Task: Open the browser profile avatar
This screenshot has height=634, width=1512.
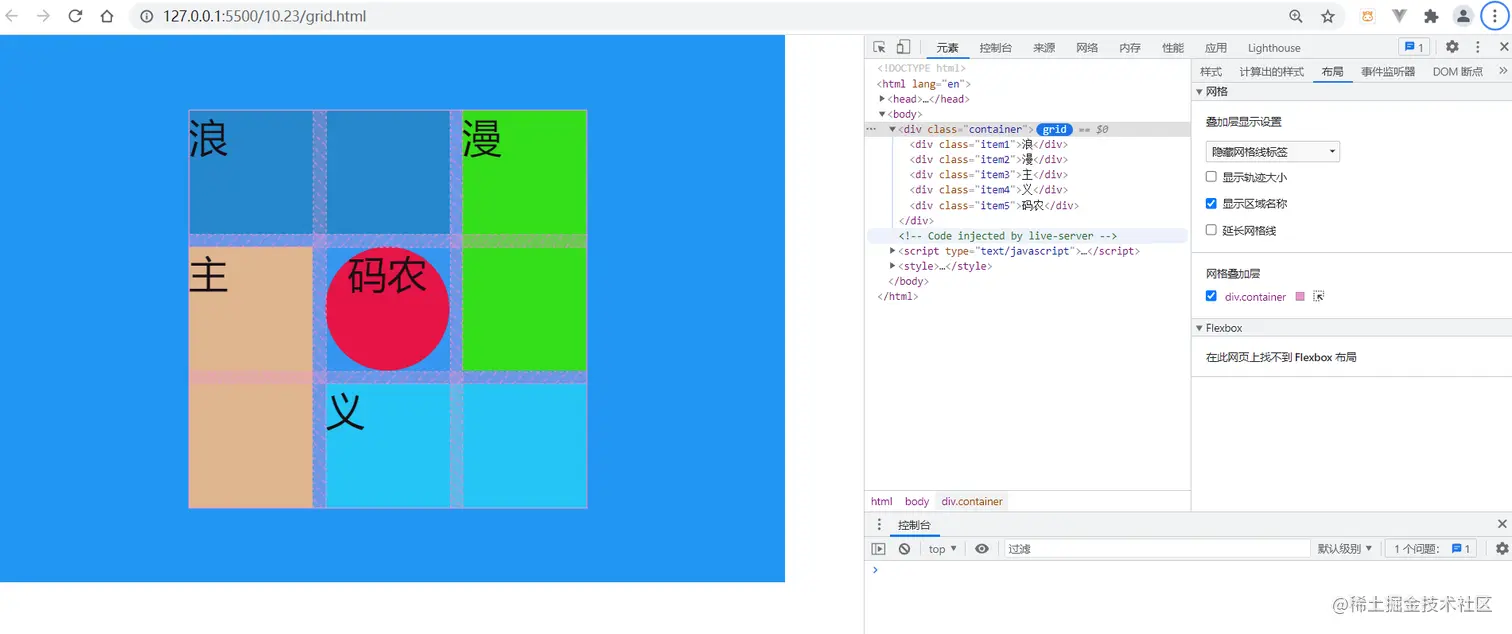Action: 1463,16
